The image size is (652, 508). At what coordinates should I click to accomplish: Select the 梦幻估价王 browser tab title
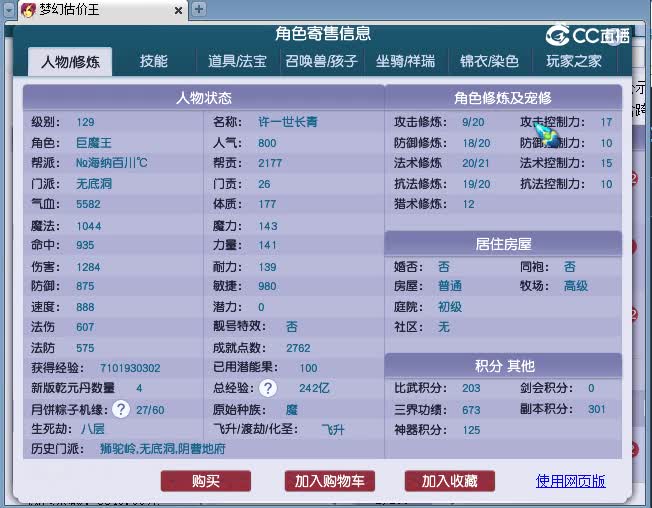coord(69,10)
